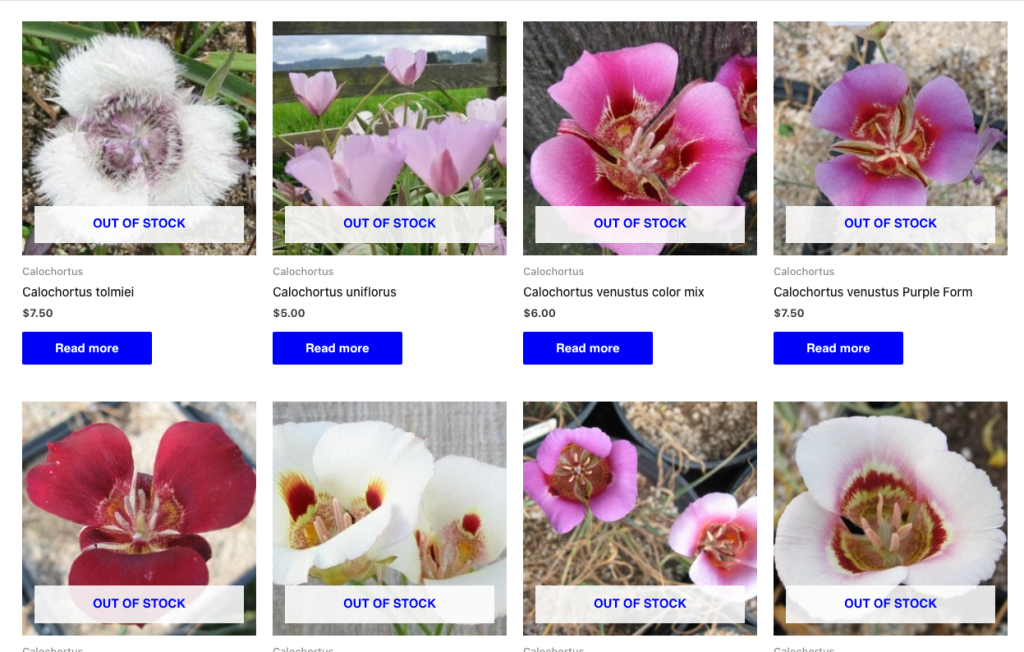Open the white flowers with red spots thumbnail

(389, 518)
